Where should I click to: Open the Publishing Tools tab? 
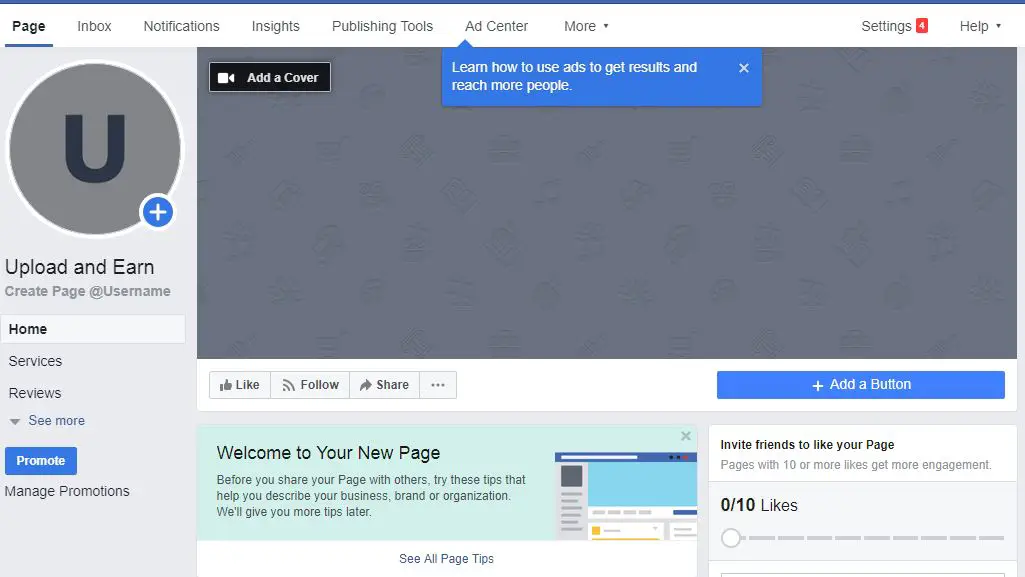382,26
